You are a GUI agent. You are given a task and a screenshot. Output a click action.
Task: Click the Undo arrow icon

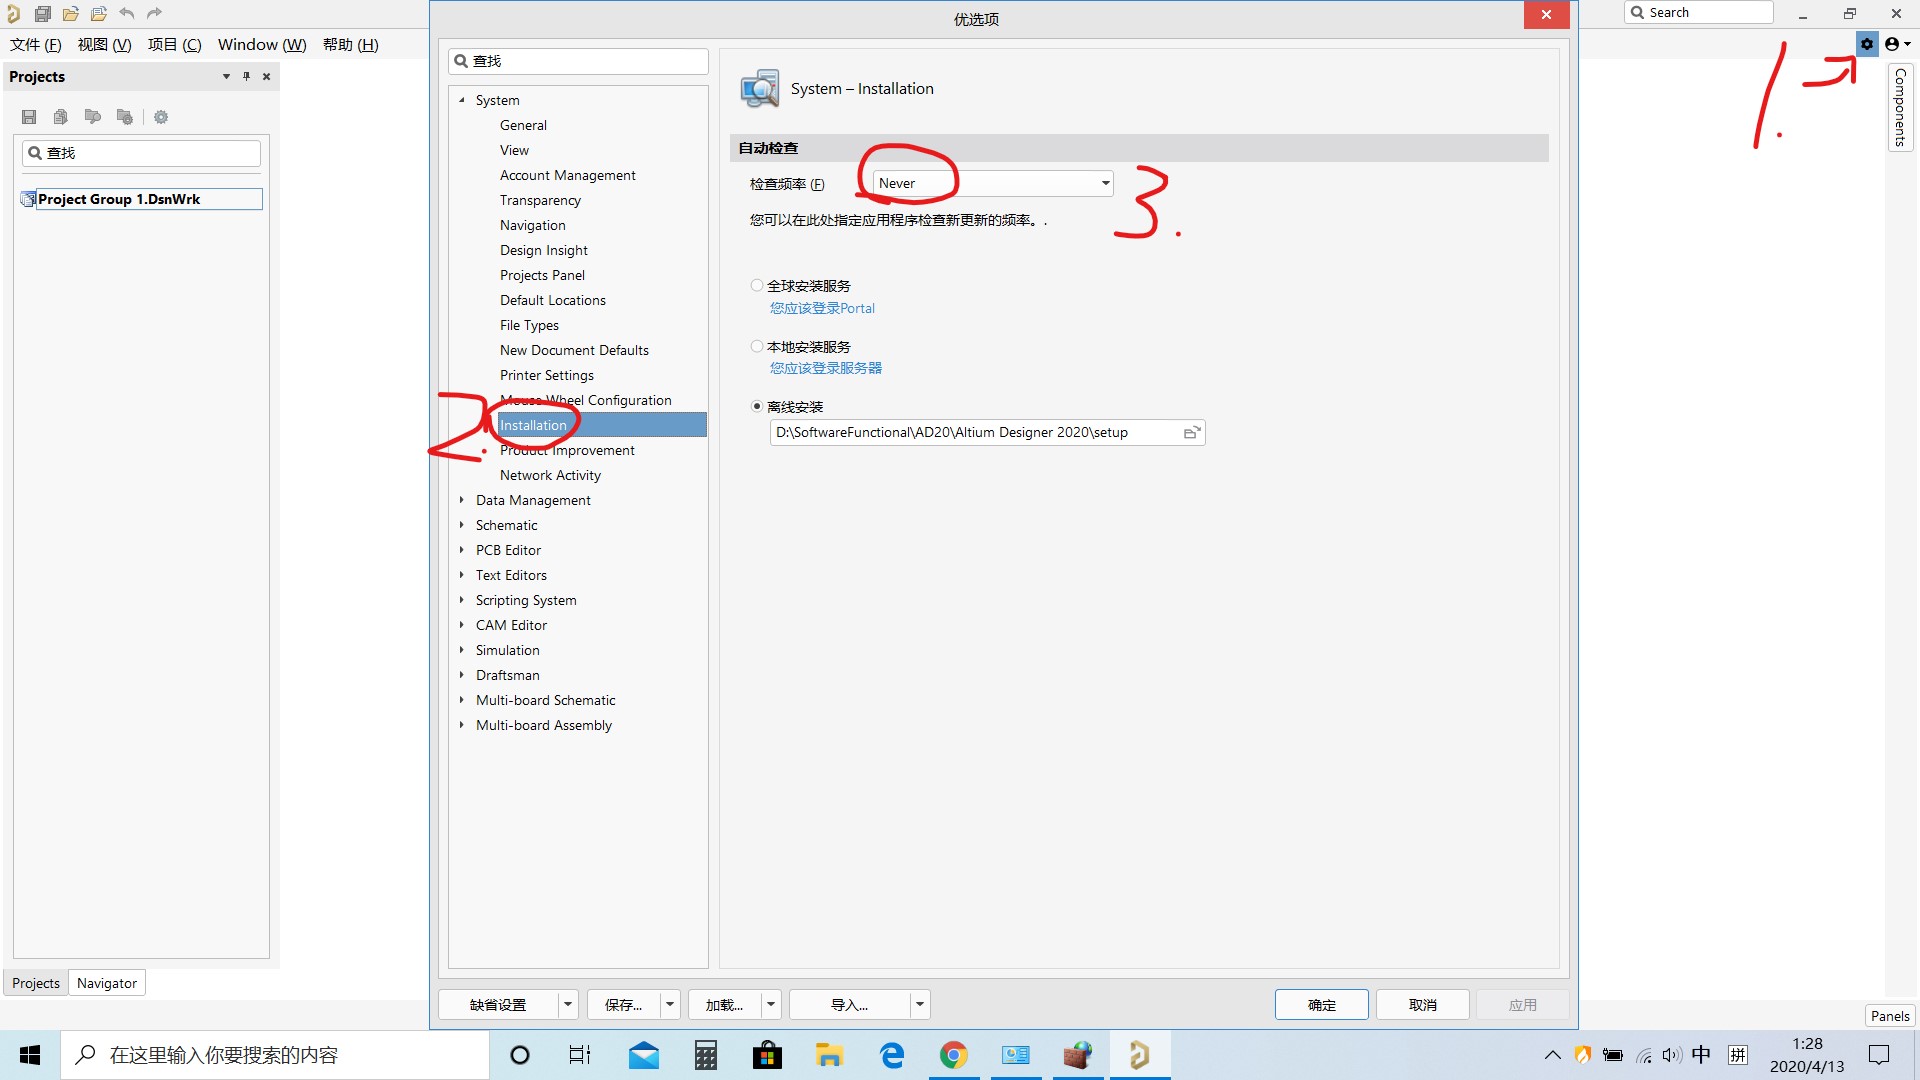tap(127, 14)
